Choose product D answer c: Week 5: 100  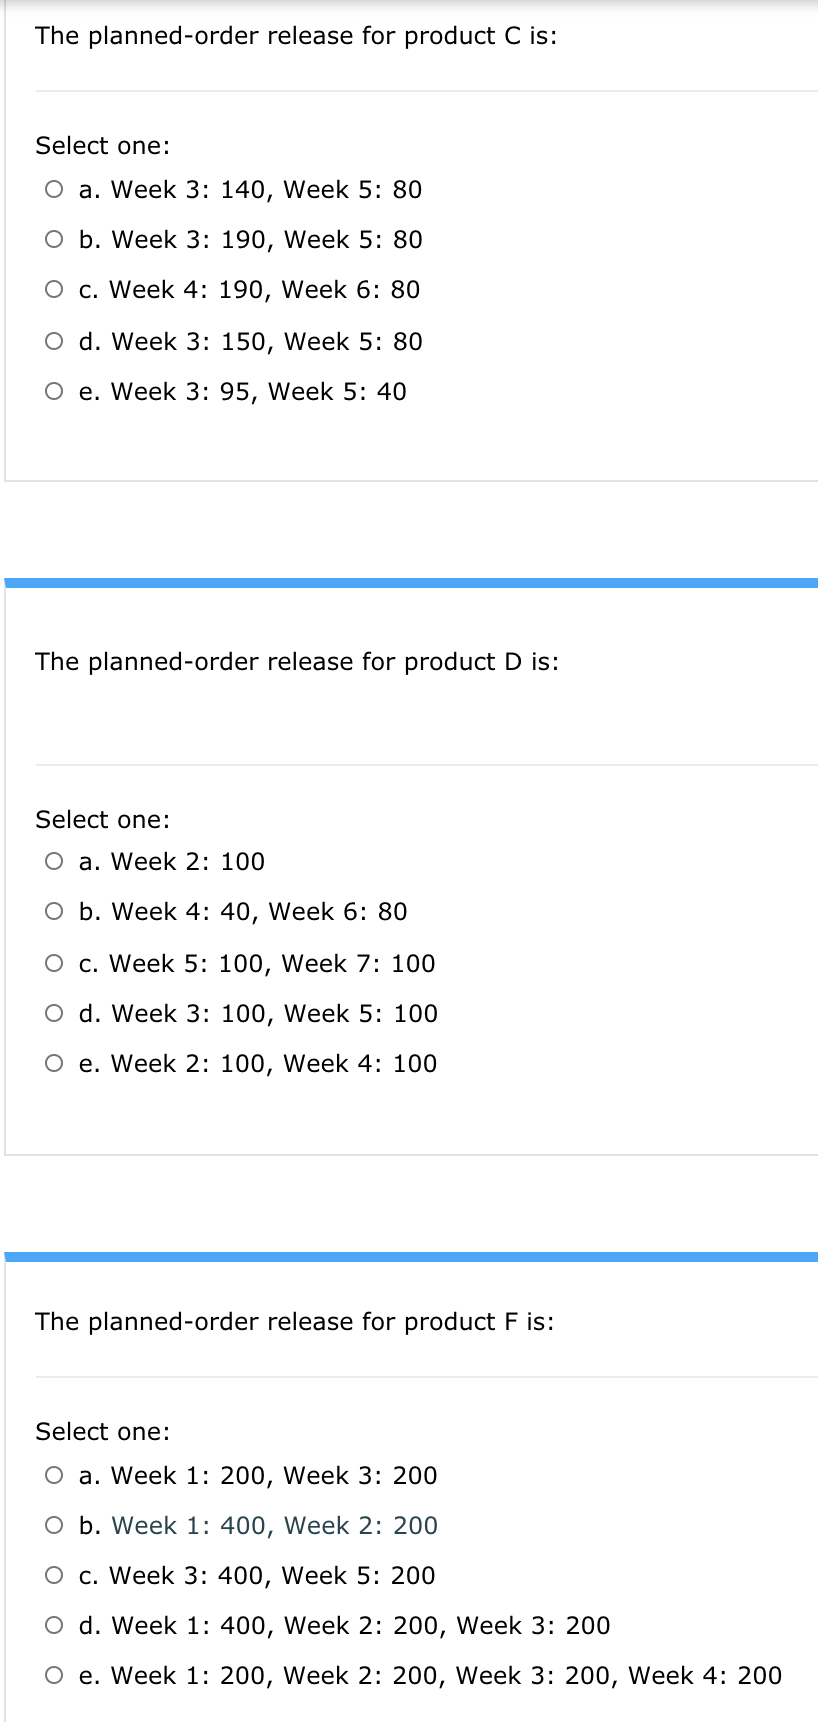click(x=54, y=964)
